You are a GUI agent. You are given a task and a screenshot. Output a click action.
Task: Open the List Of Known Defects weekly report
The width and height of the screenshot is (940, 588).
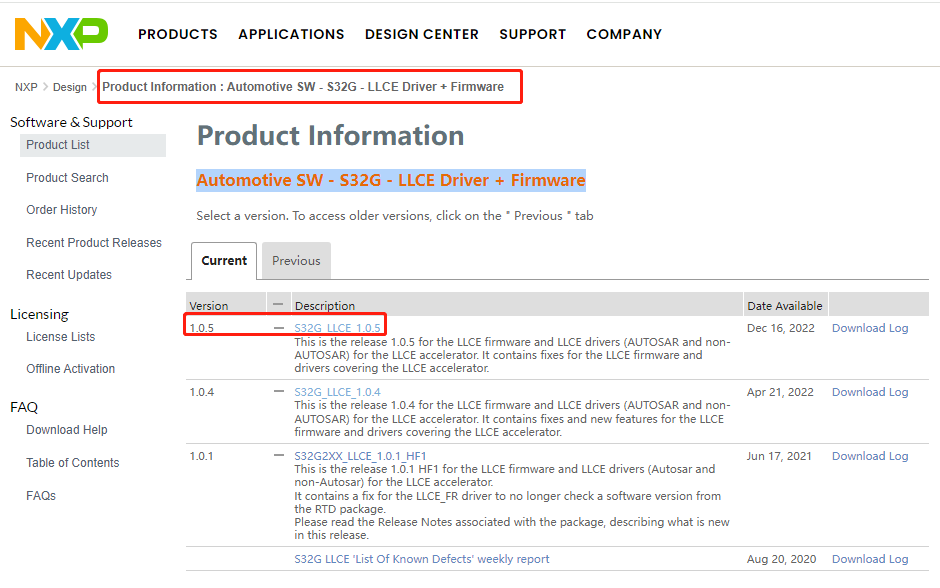[x=421, y=559]
